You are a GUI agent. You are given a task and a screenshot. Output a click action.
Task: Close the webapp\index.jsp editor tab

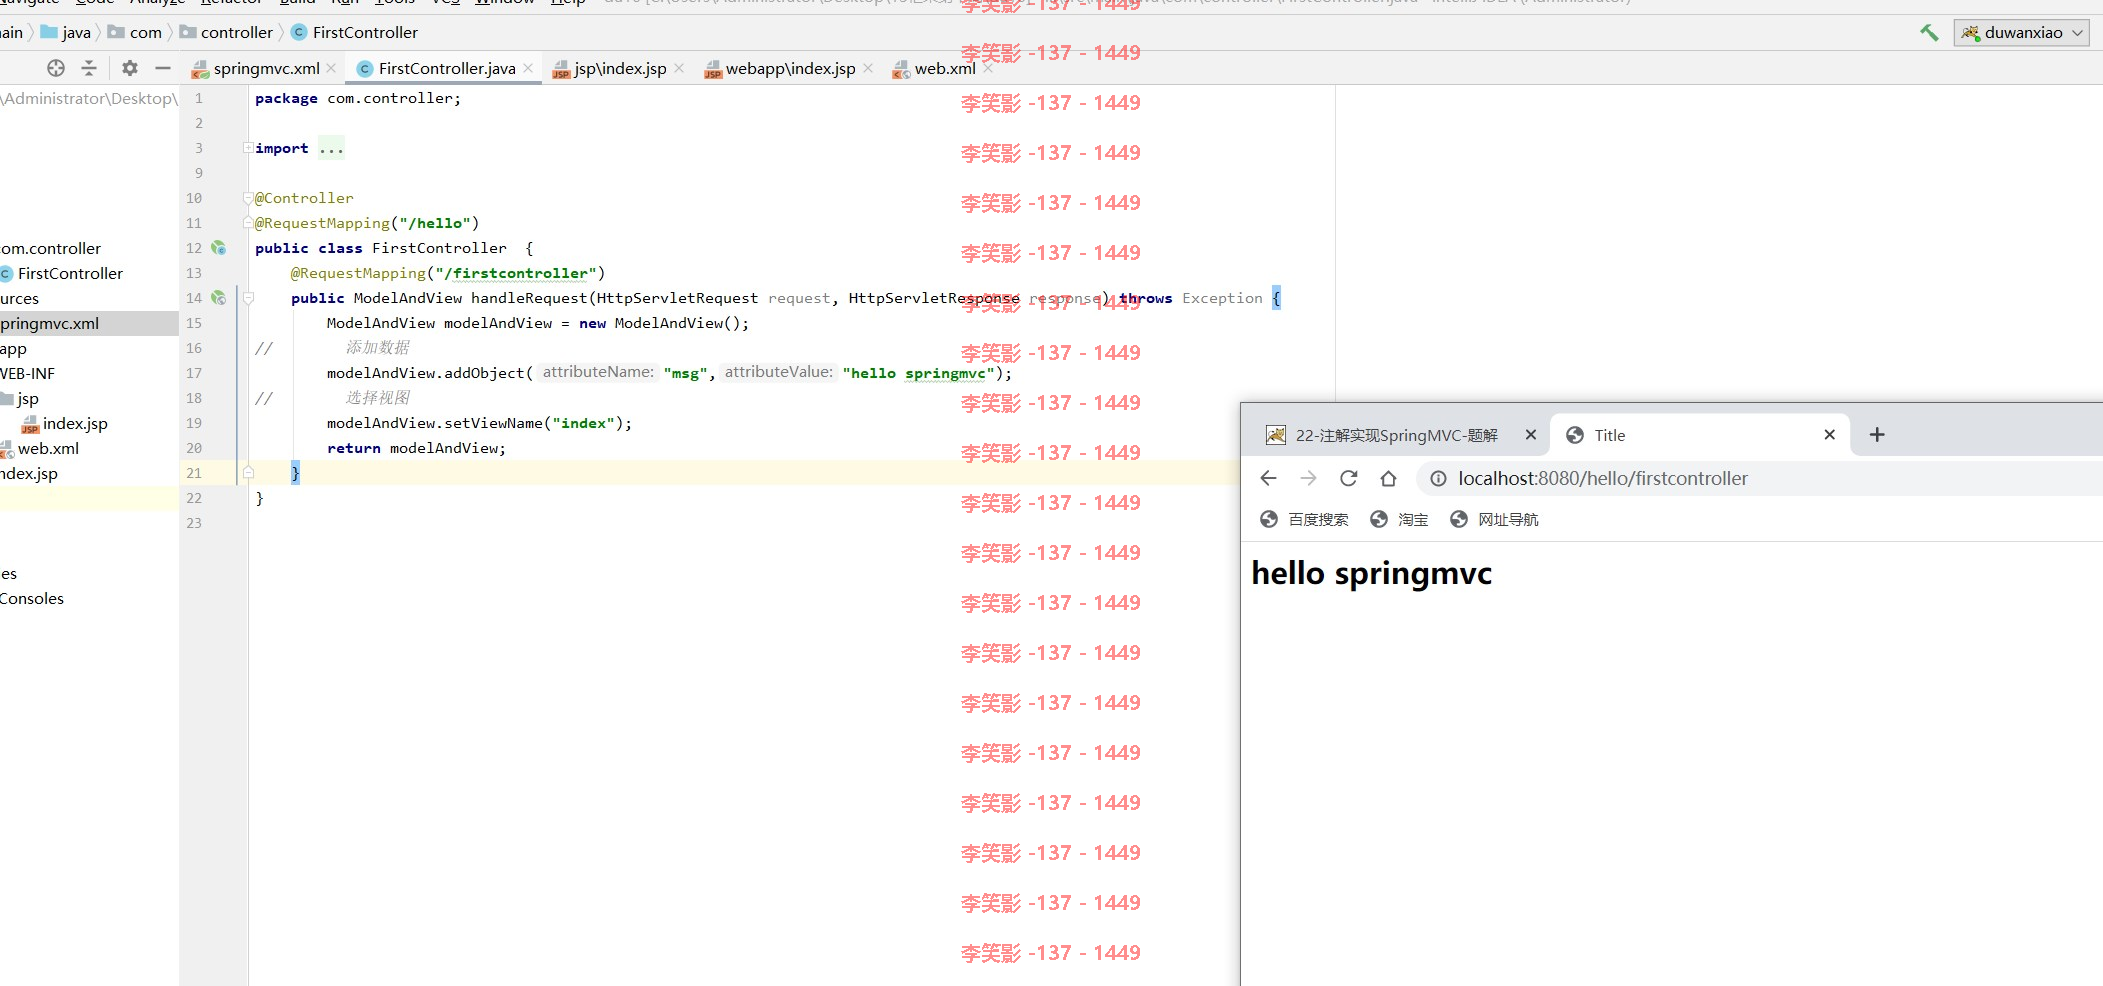[x=868, y=68]
